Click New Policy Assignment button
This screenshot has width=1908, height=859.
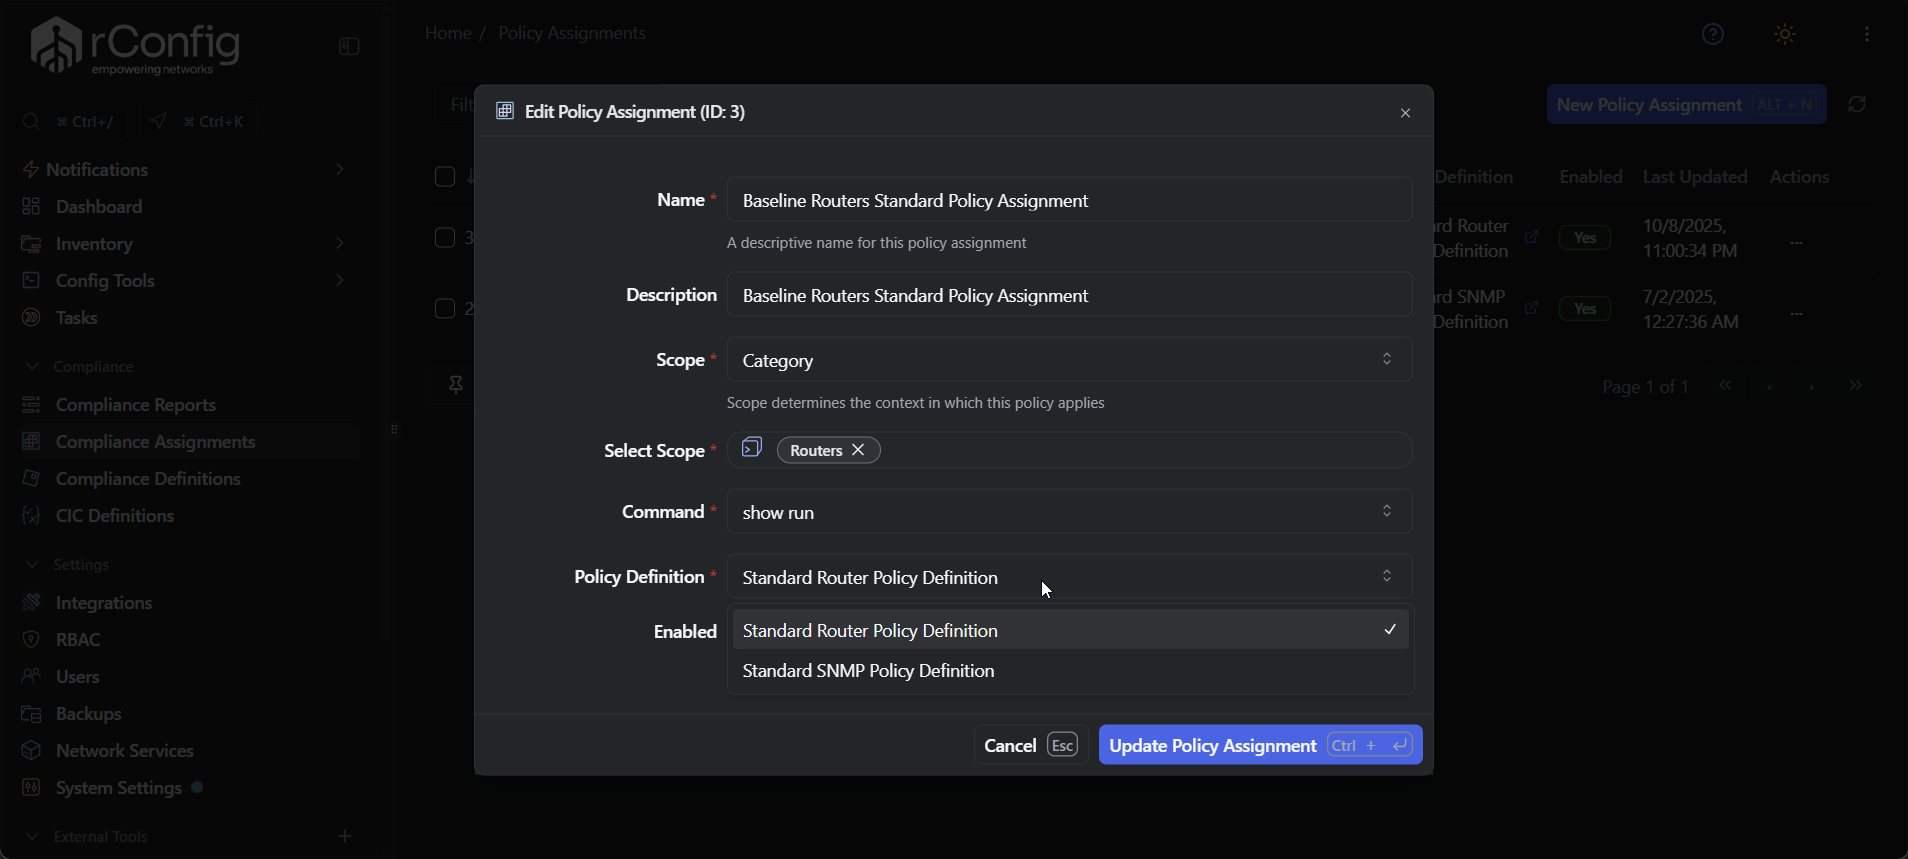pyautogui.click(x=1686, y=105)
